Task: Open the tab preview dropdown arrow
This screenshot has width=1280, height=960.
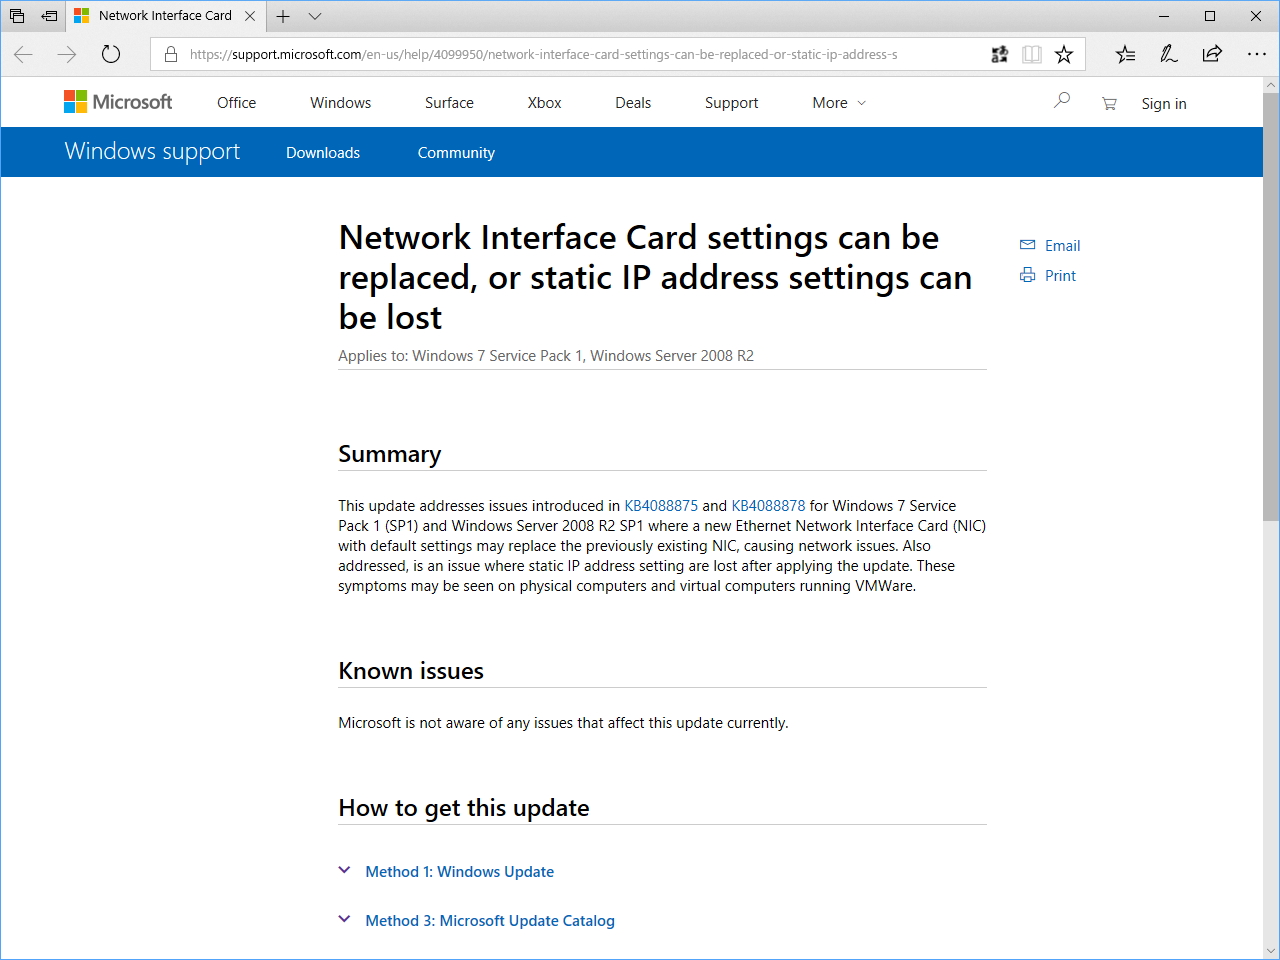Action: (x=315, y=16)
